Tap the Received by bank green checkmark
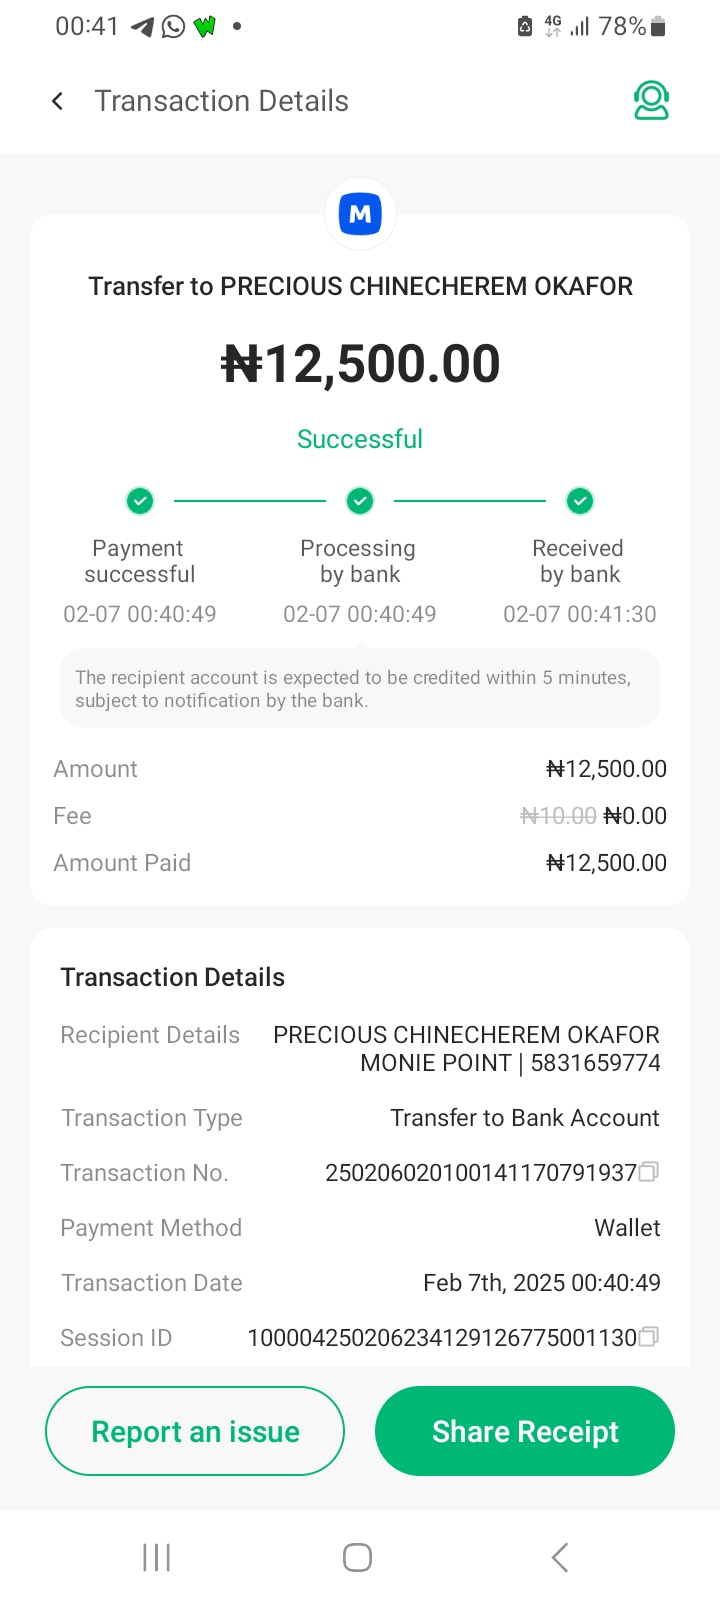Image resolution: width=720 pixels, height=1600 pixels. 580,500
